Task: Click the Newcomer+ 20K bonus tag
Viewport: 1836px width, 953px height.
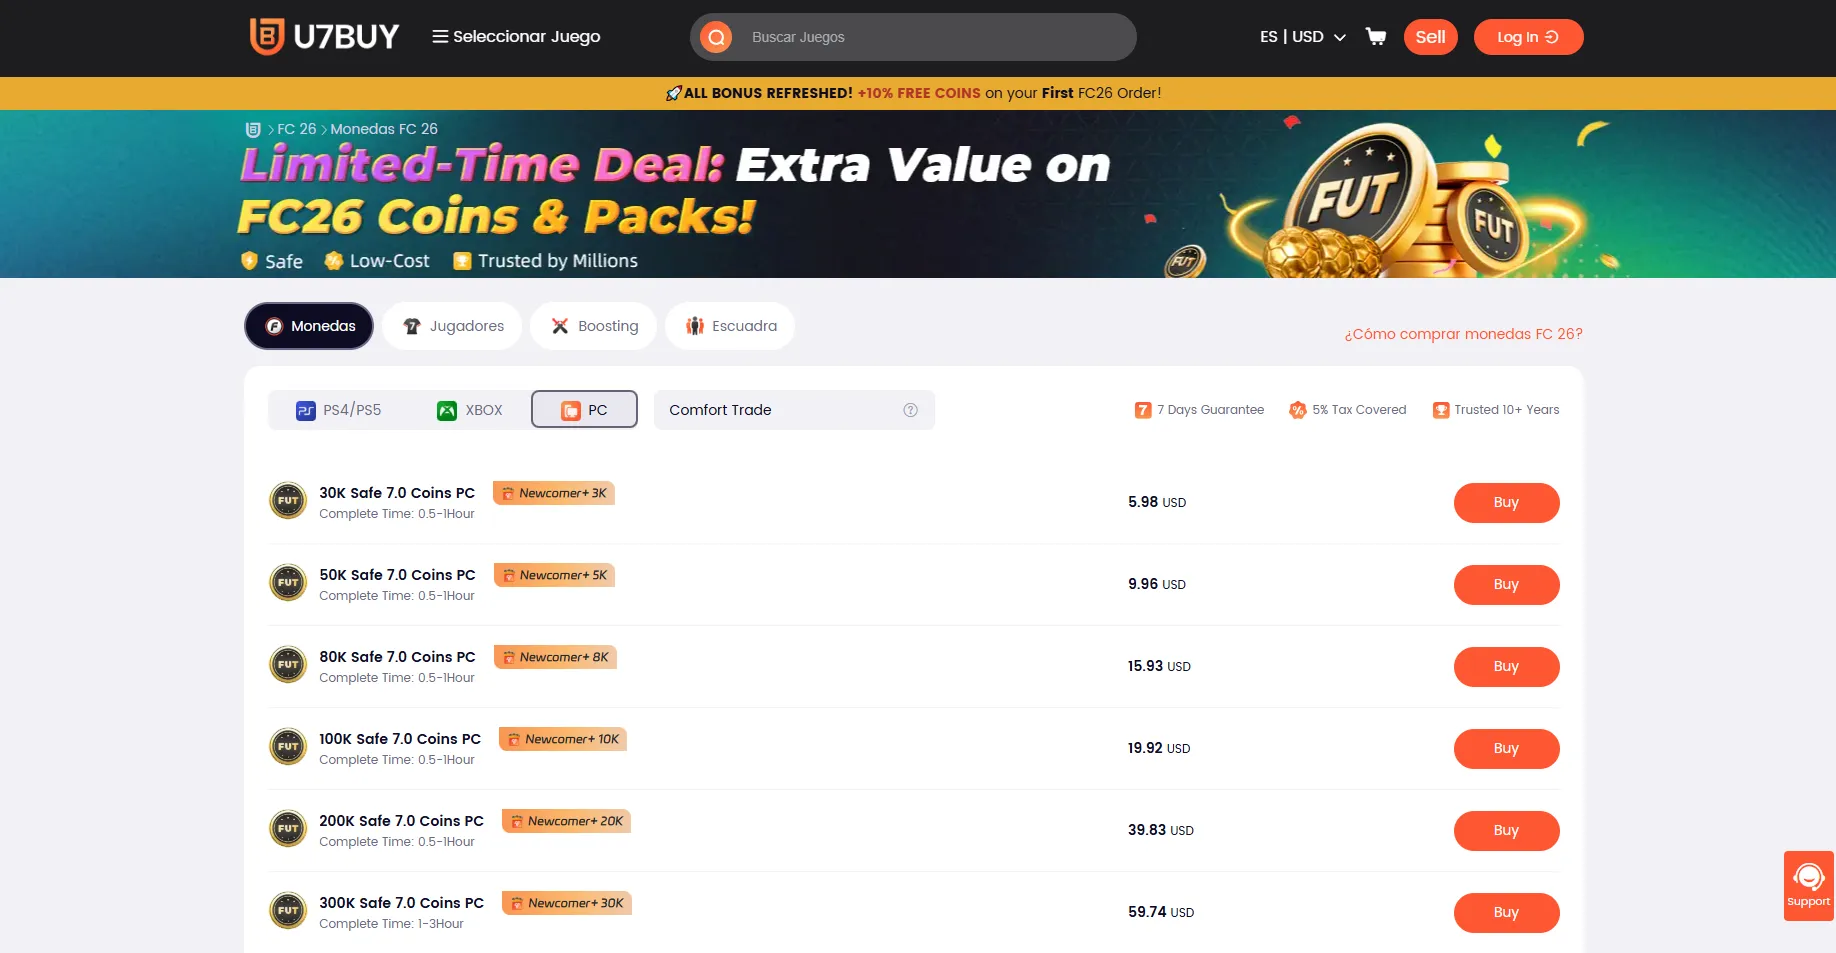Action: coord(566,821)
